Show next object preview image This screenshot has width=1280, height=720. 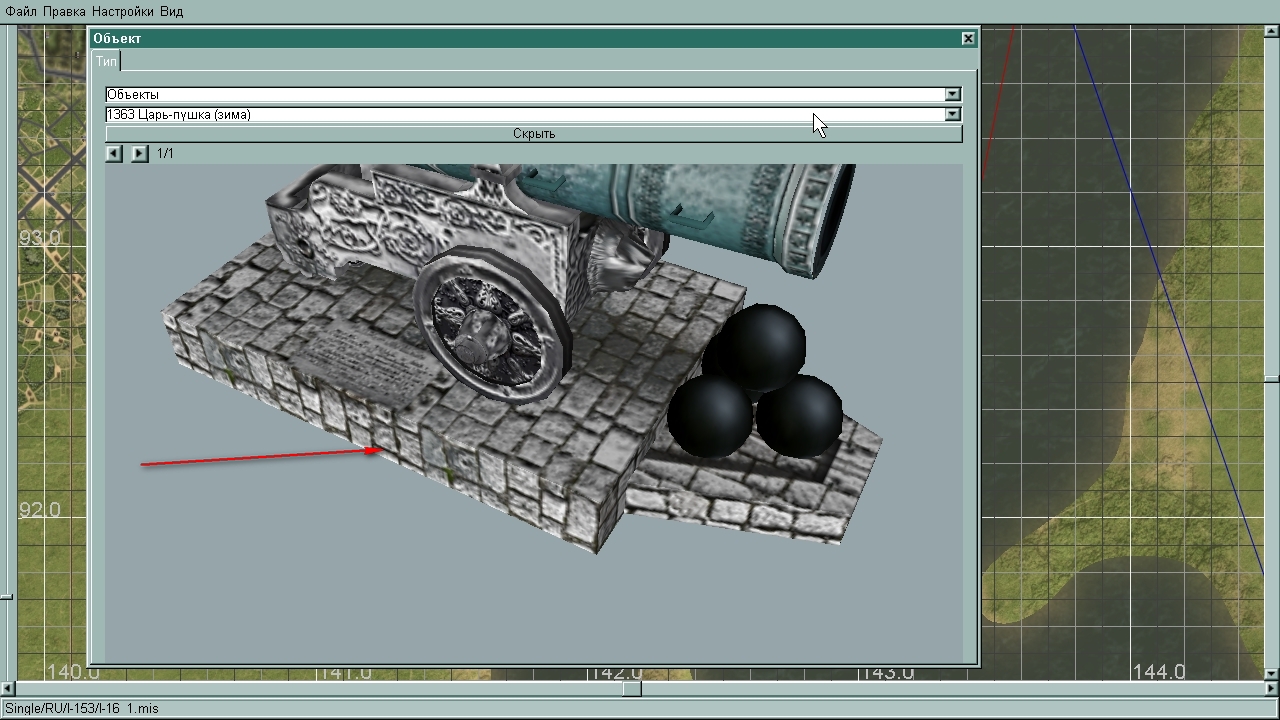(139, 153)
